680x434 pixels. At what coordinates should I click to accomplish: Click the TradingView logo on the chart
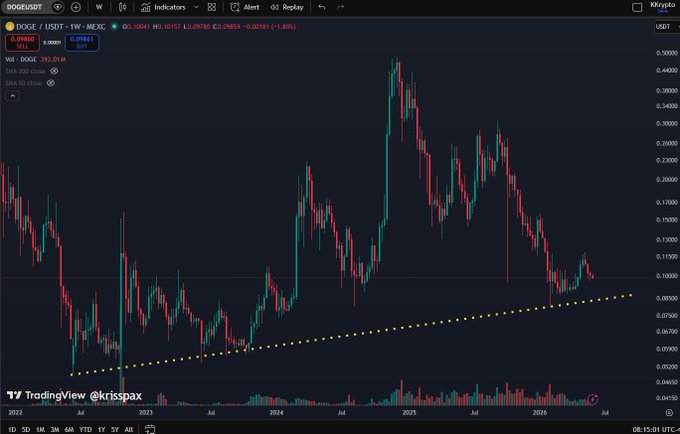tap(46, 395)
